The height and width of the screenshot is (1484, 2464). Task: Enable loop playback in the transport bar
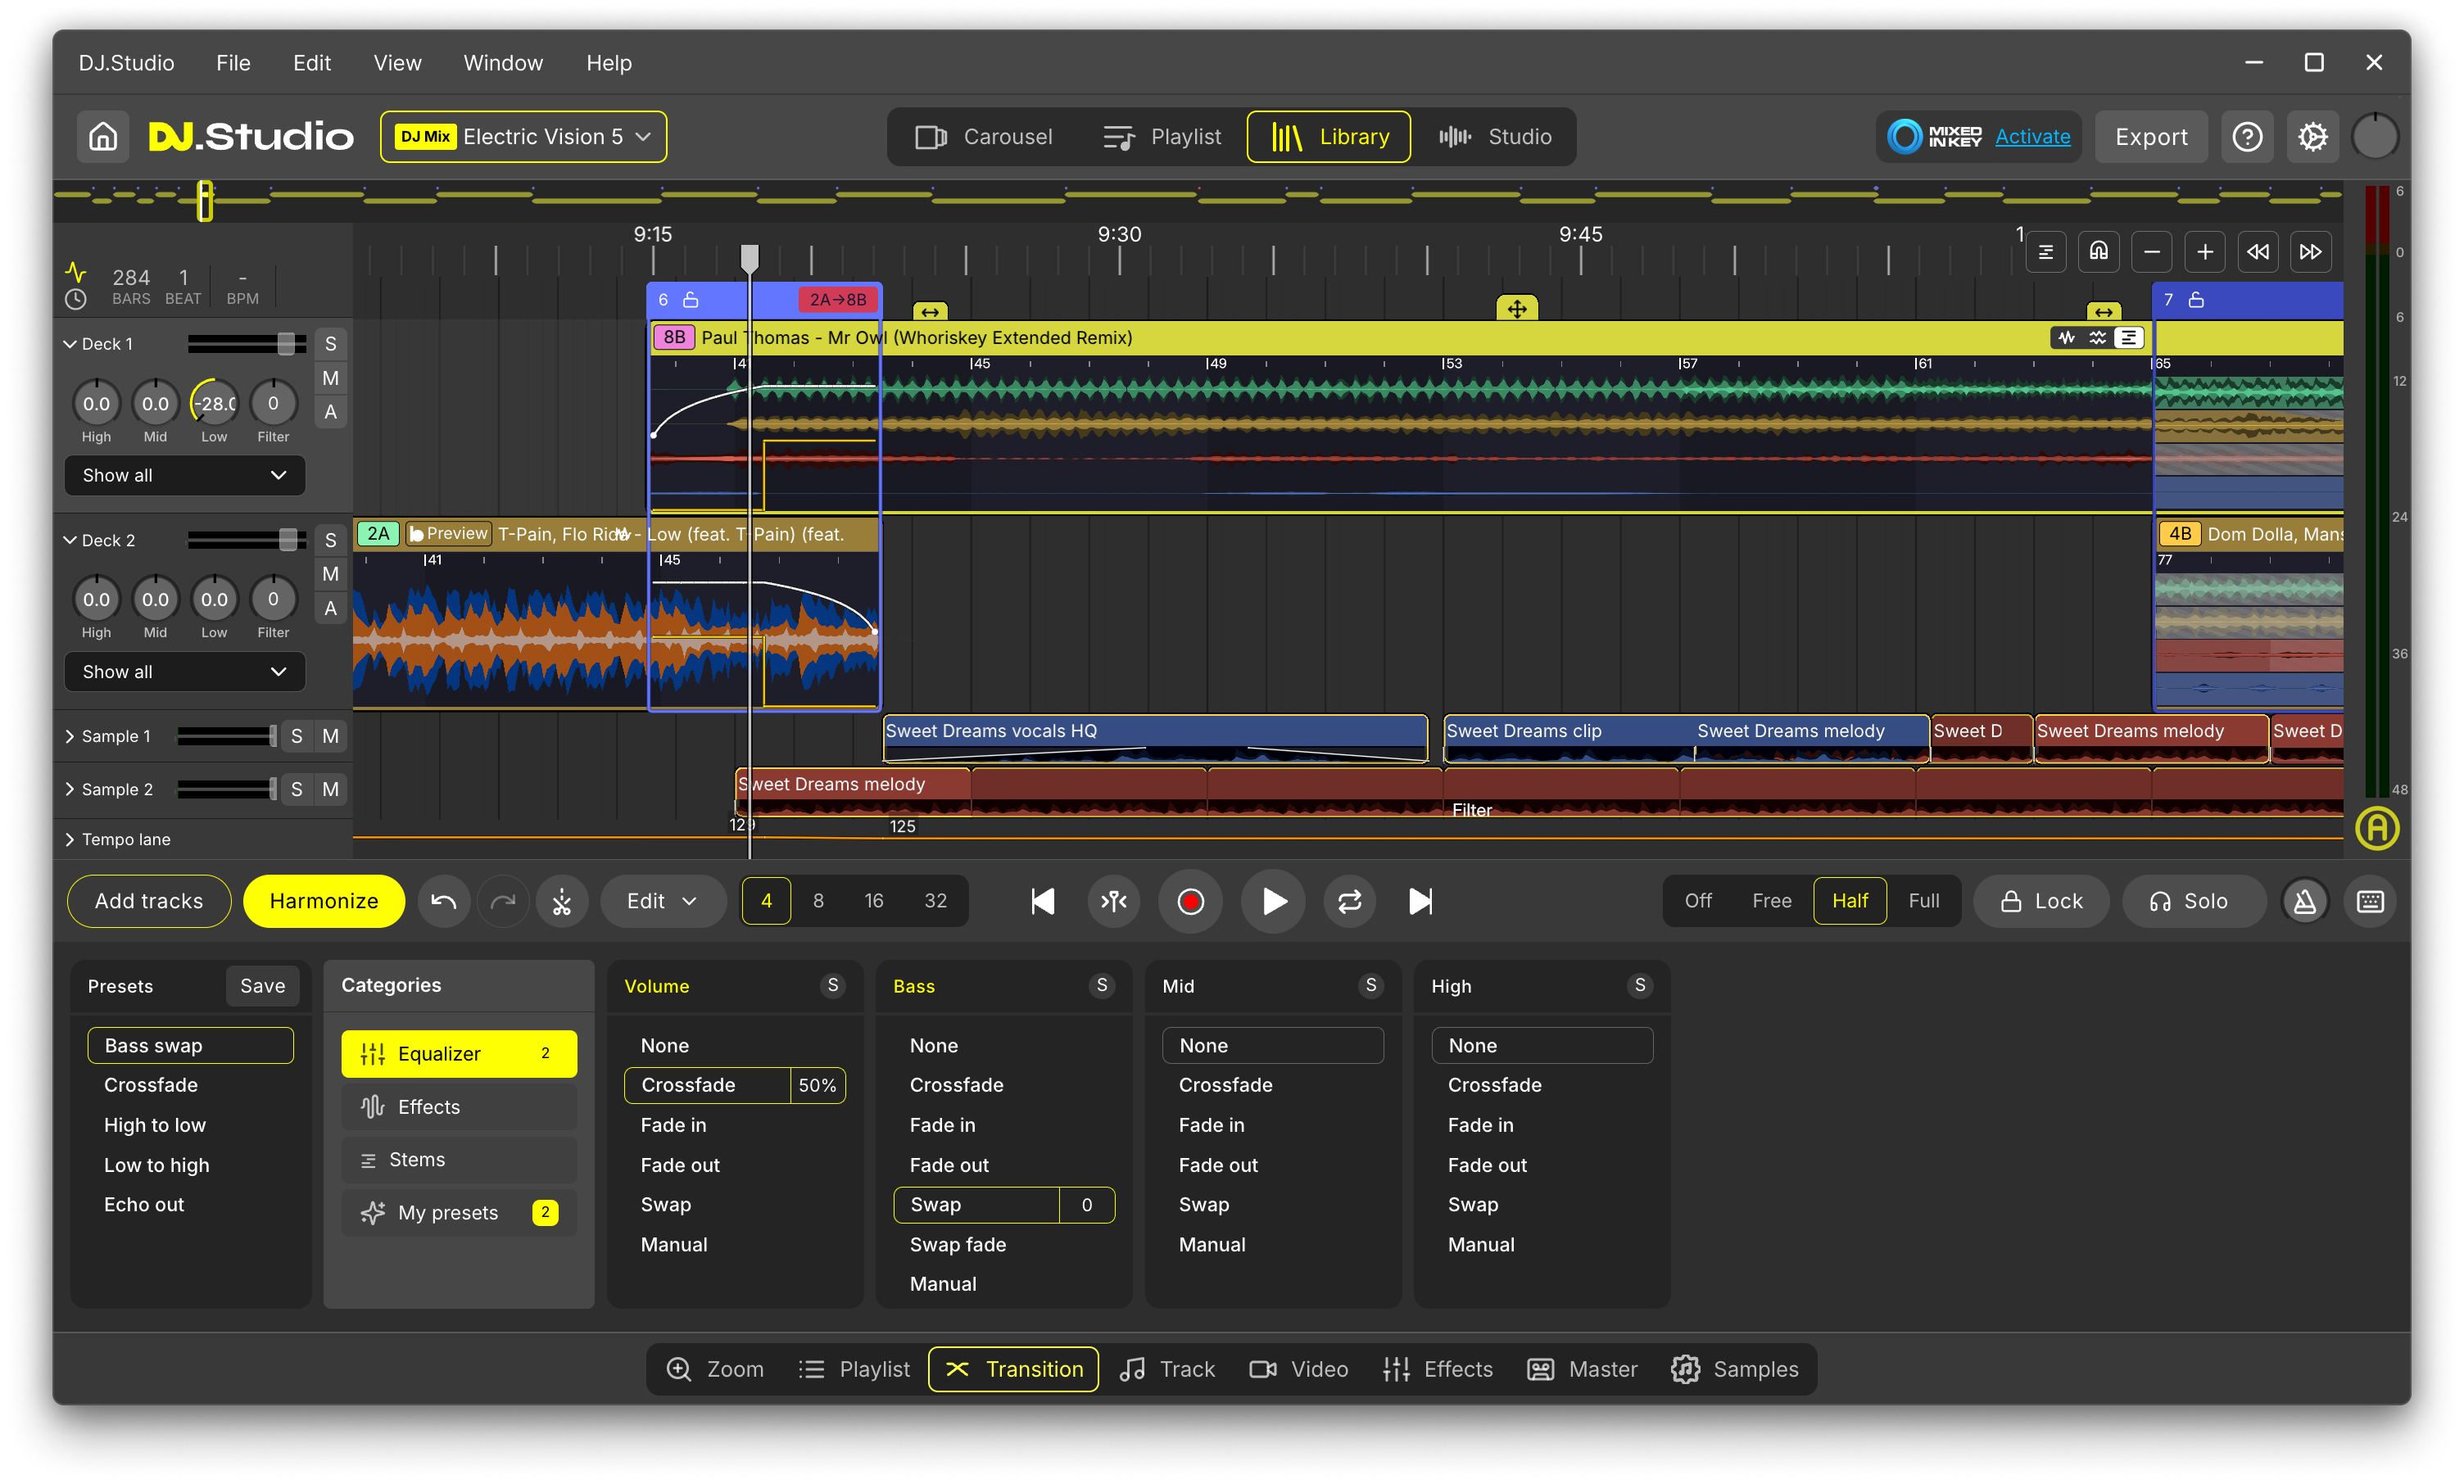[1349, 901]
